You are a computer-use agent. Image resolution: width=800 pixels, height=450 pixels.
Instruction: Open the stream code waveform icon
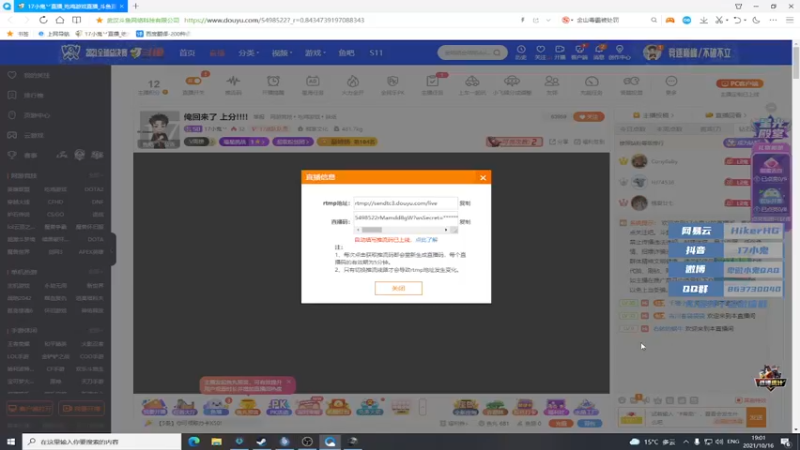[x=233, y=85]
